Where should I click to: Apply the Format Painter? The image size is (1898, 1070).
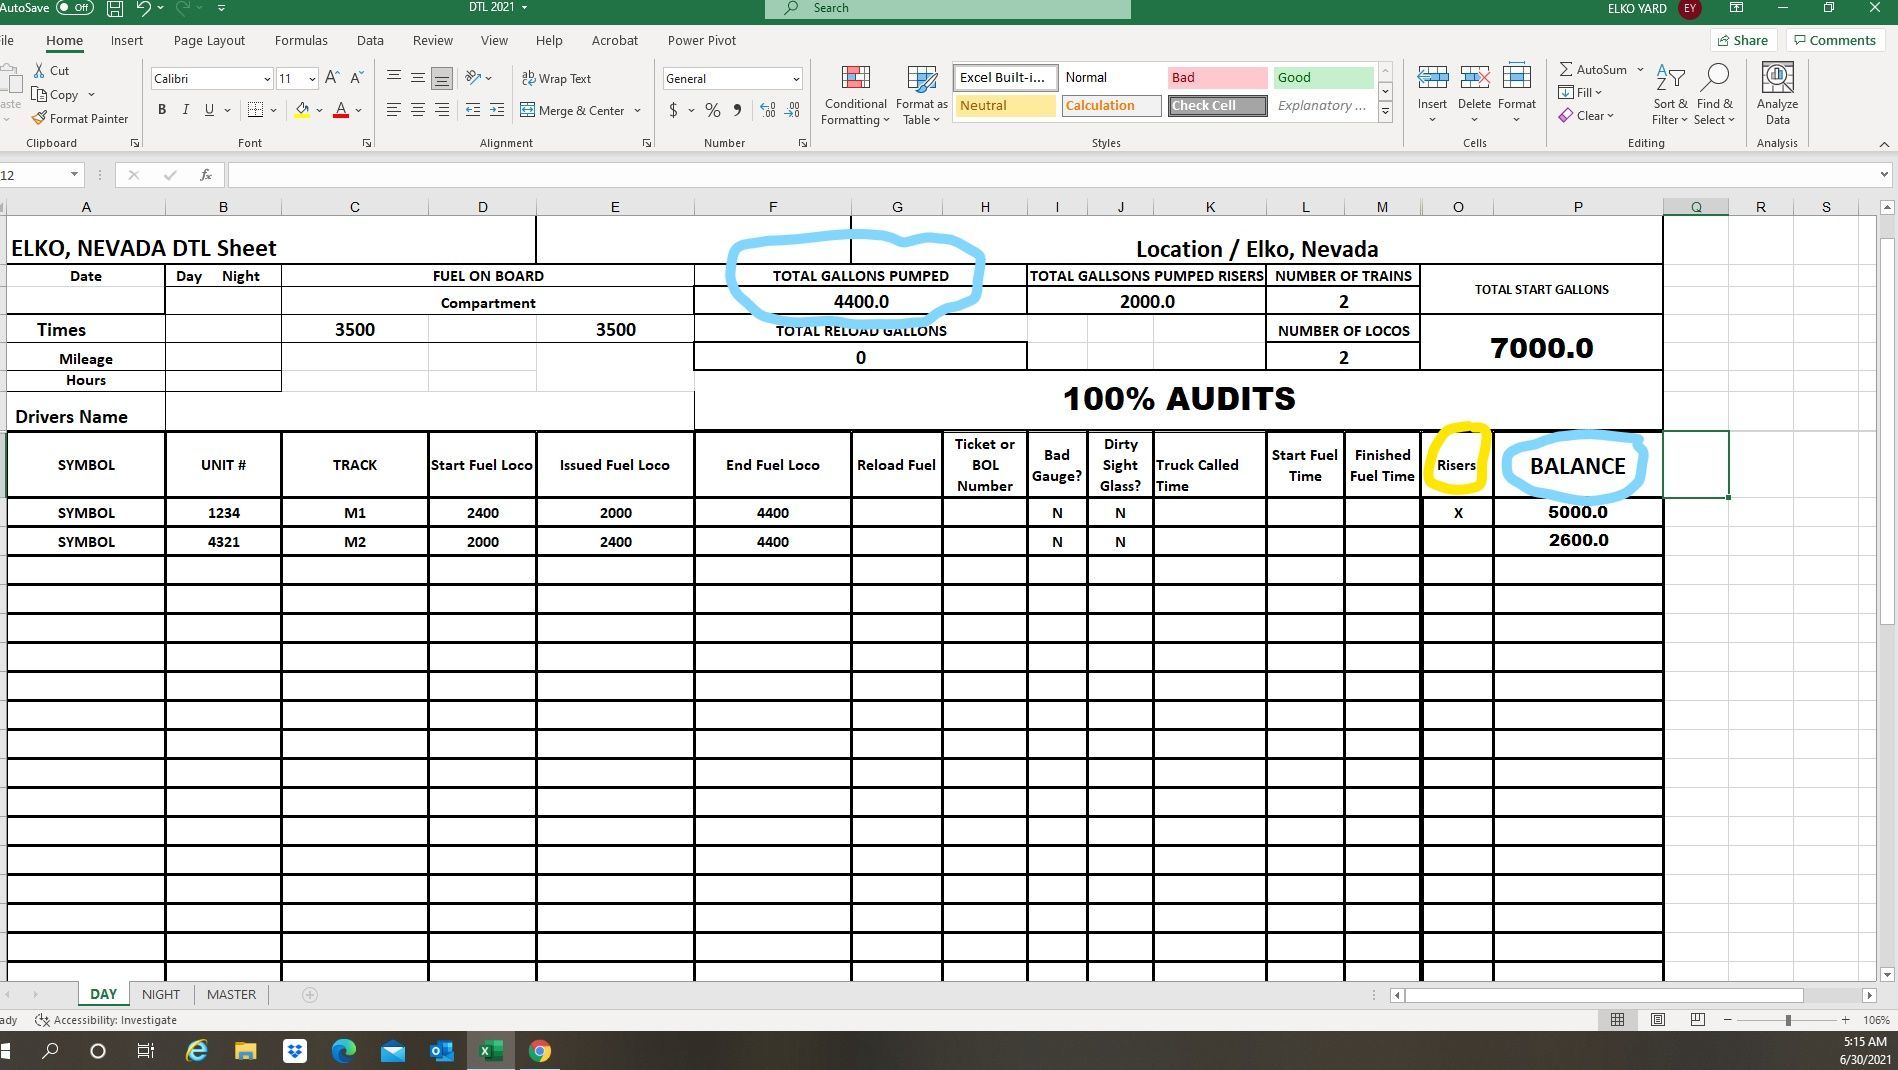click(x=80, y=118)
